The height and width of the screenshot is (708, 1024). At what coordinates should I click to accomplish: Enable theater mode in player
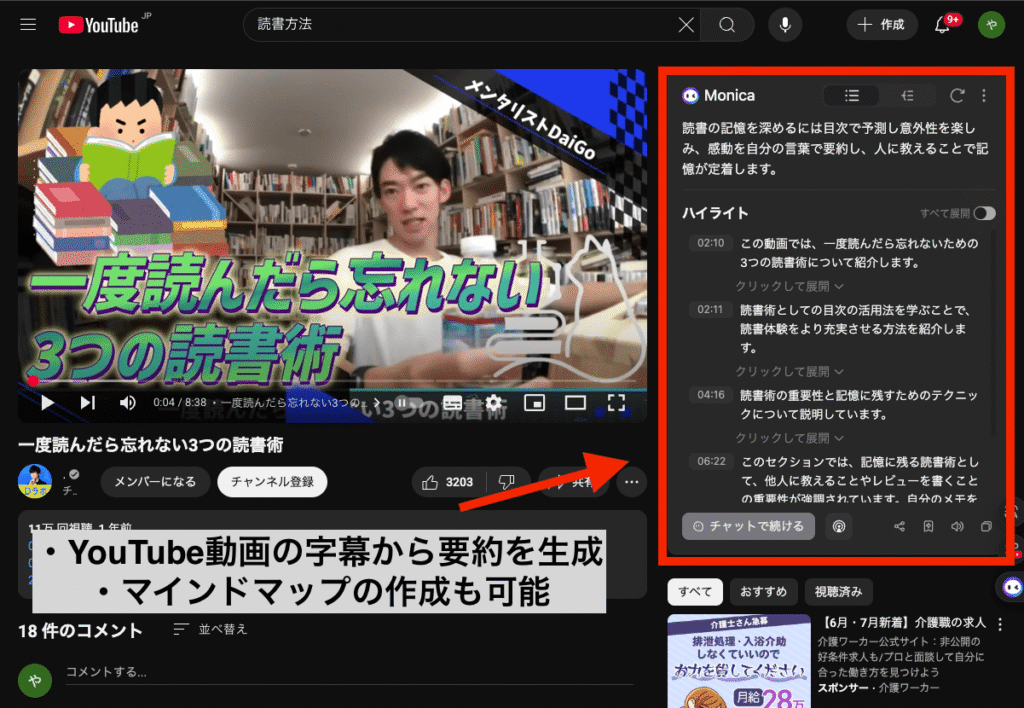pyautogui.click(x=575, y=402)
